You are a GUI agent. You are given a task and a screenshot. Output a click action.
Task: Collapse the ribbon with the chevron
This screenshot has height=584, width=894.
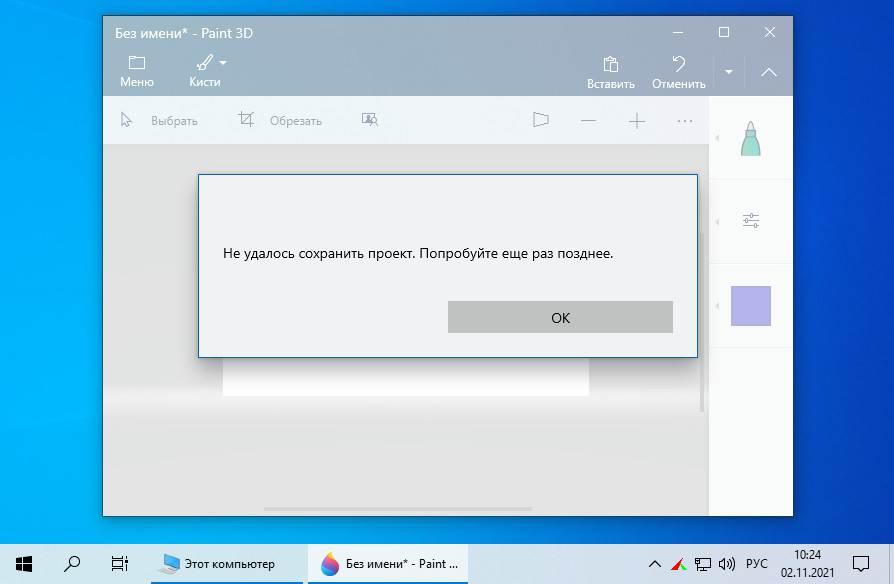coord(769,72)
